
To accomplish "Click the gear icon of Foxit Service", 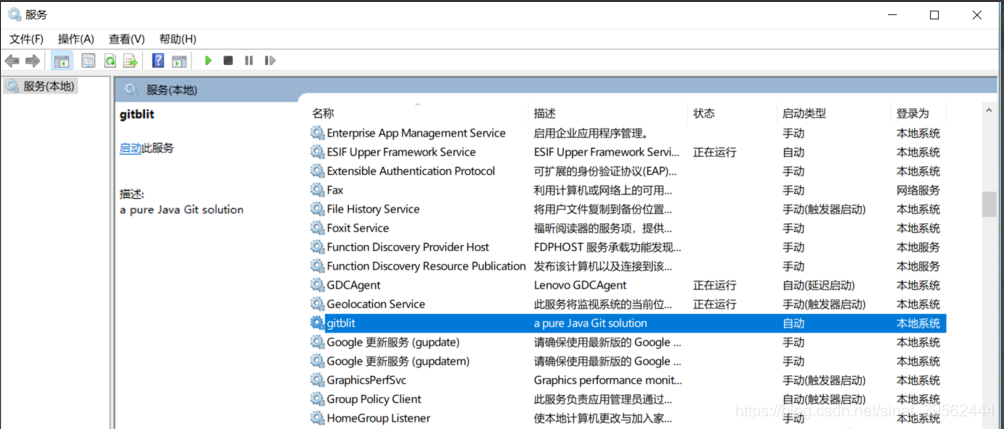I will [317, 228].
